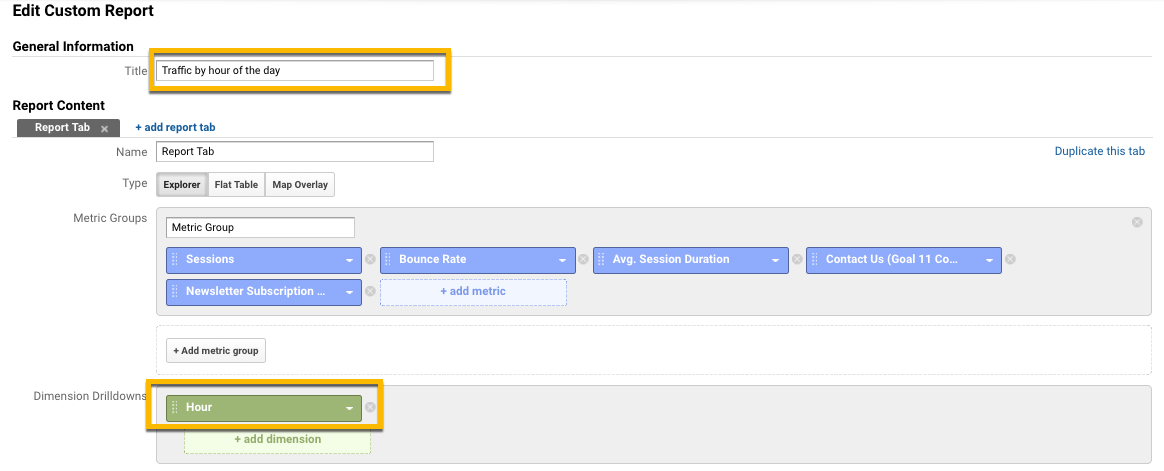This screenshot has height=471, width=1164.
Task: Click the + add dimension placeholder
Action: 277,439
